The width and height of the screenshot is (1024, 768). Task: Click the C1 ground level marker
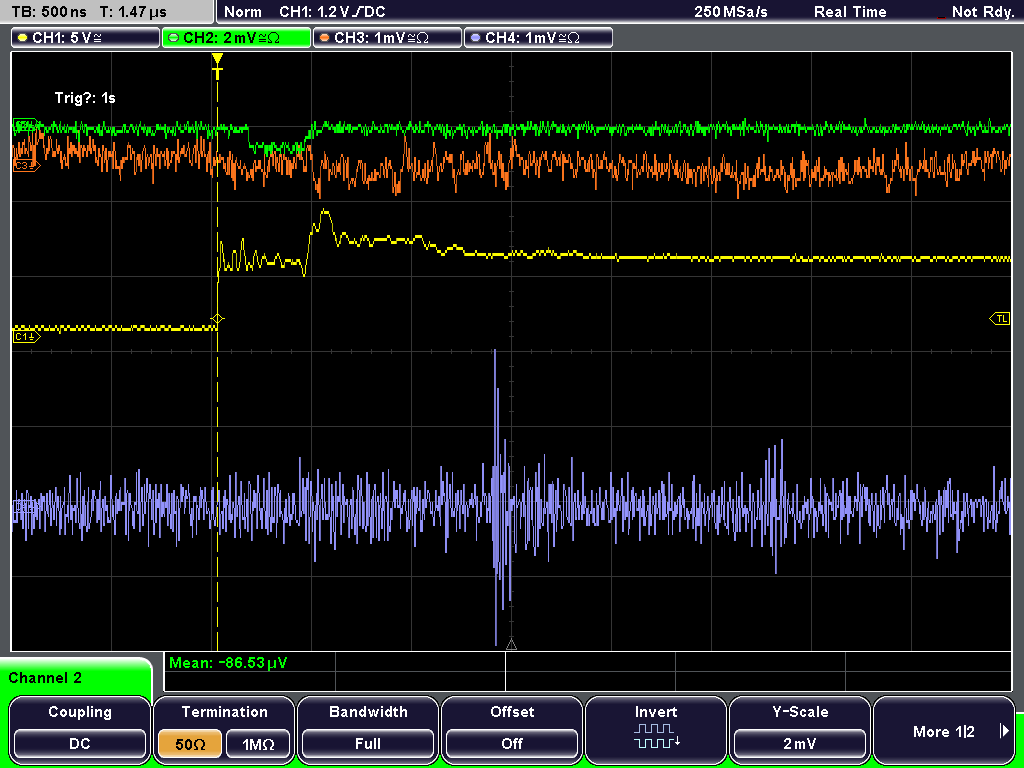point(27,336)
